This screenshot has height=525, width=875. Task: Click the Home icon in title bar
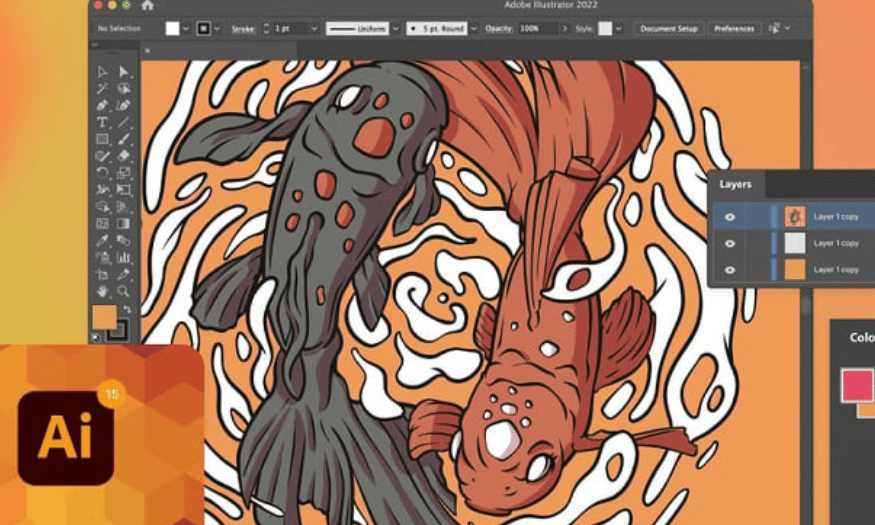(147, 6)
